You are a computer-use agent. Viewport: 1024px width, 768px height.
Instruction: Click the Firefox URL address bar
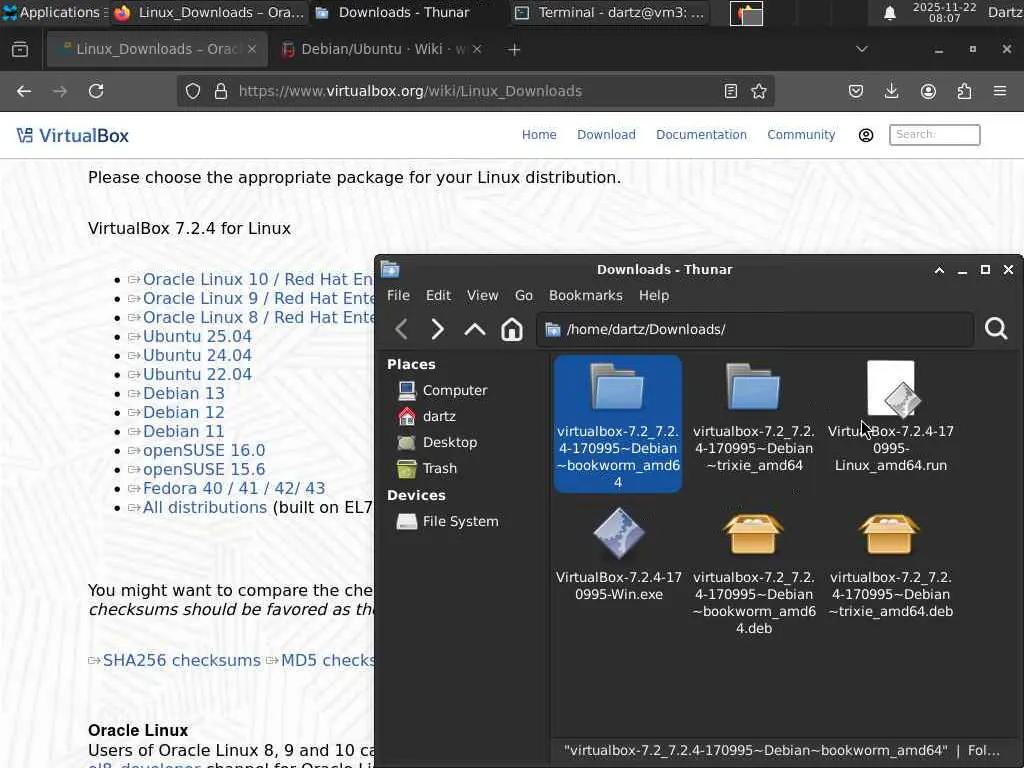point(475,91)
